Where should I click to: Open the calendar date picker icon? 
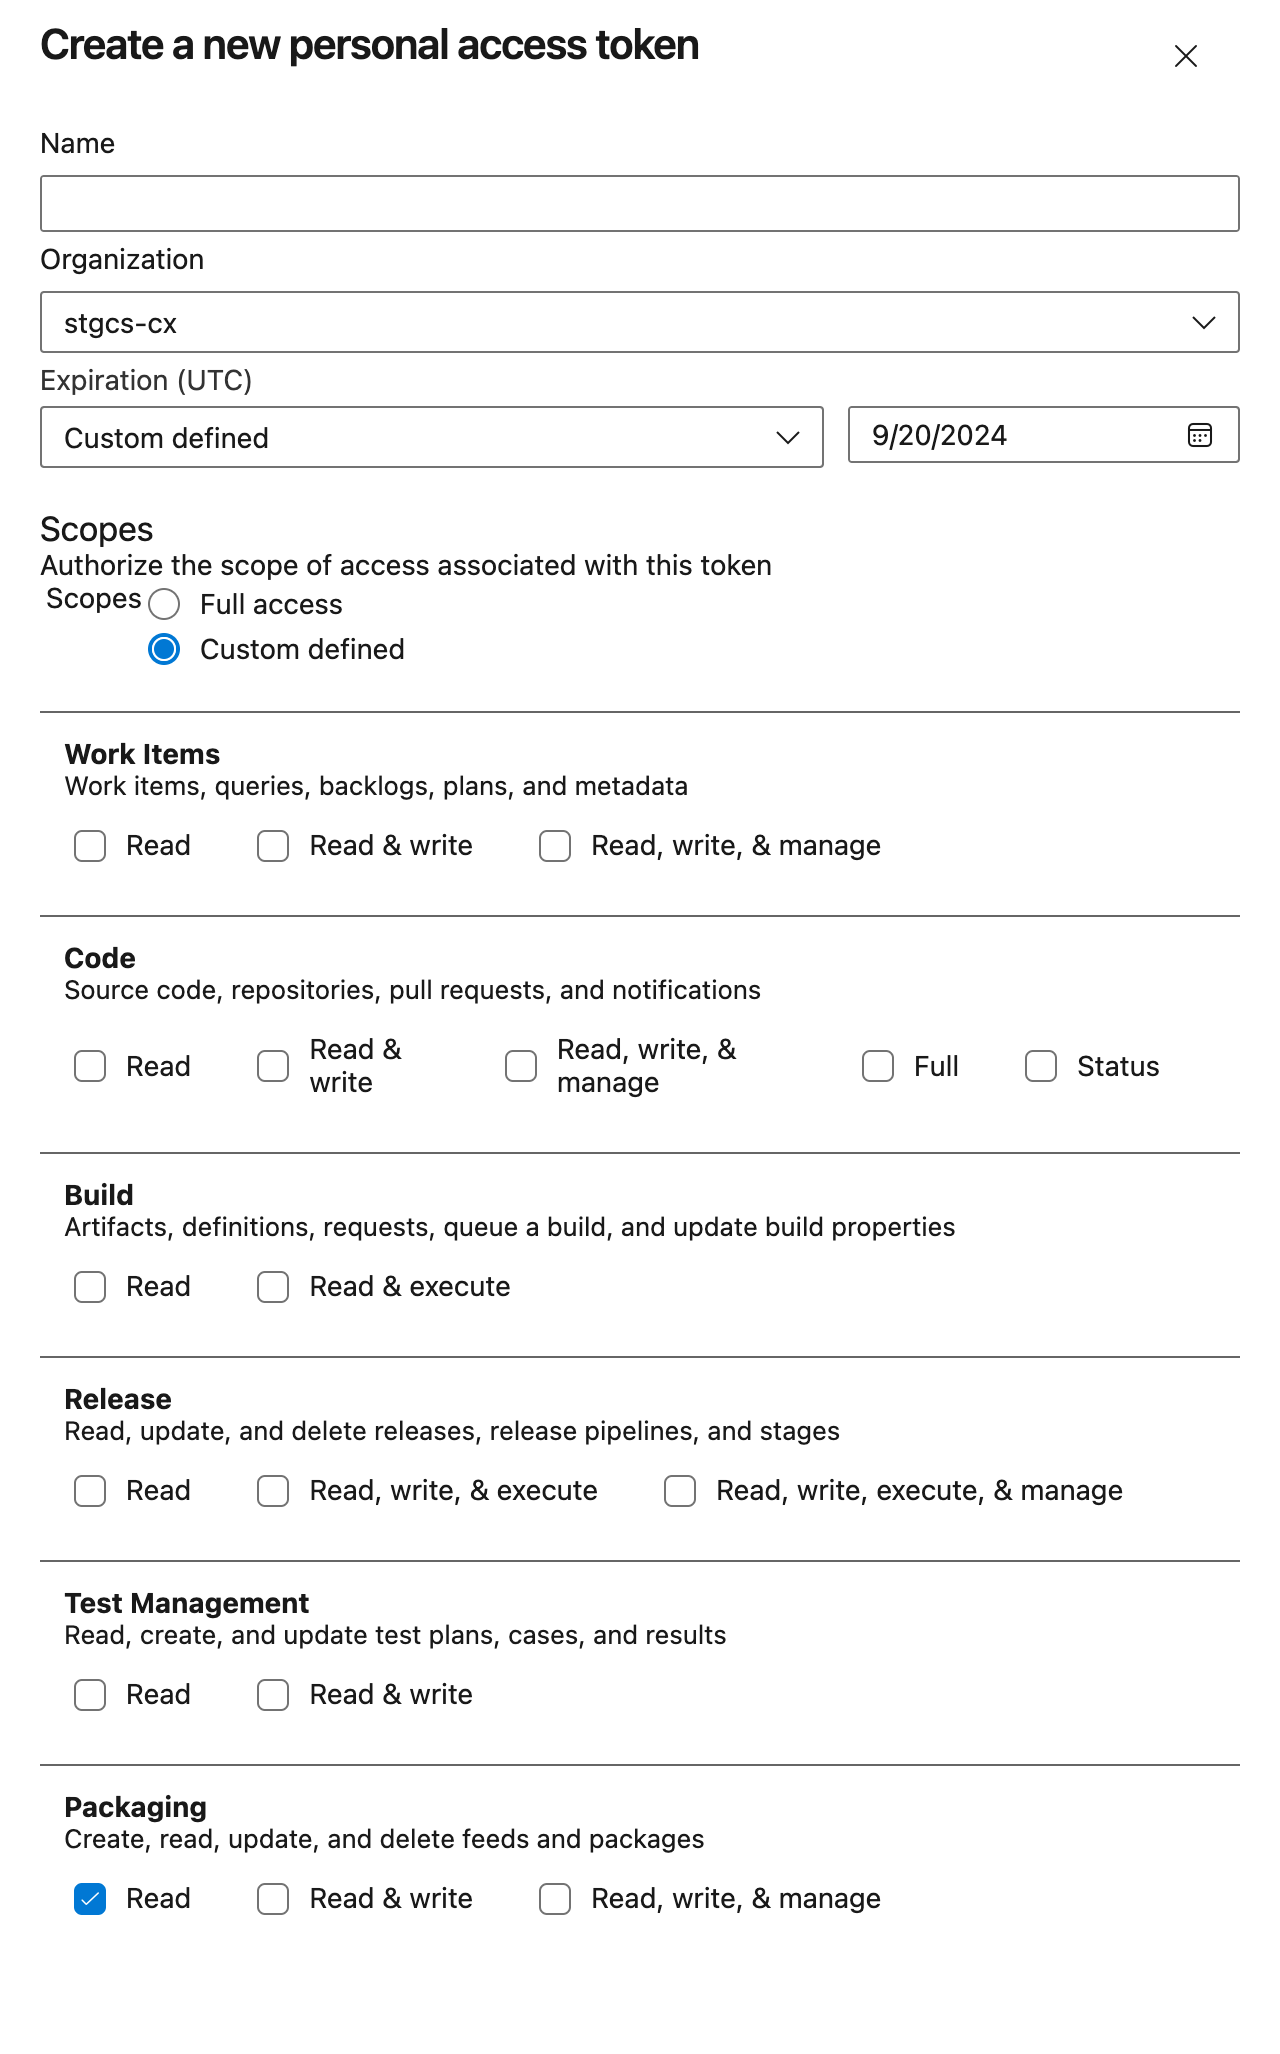point(1199,435)
